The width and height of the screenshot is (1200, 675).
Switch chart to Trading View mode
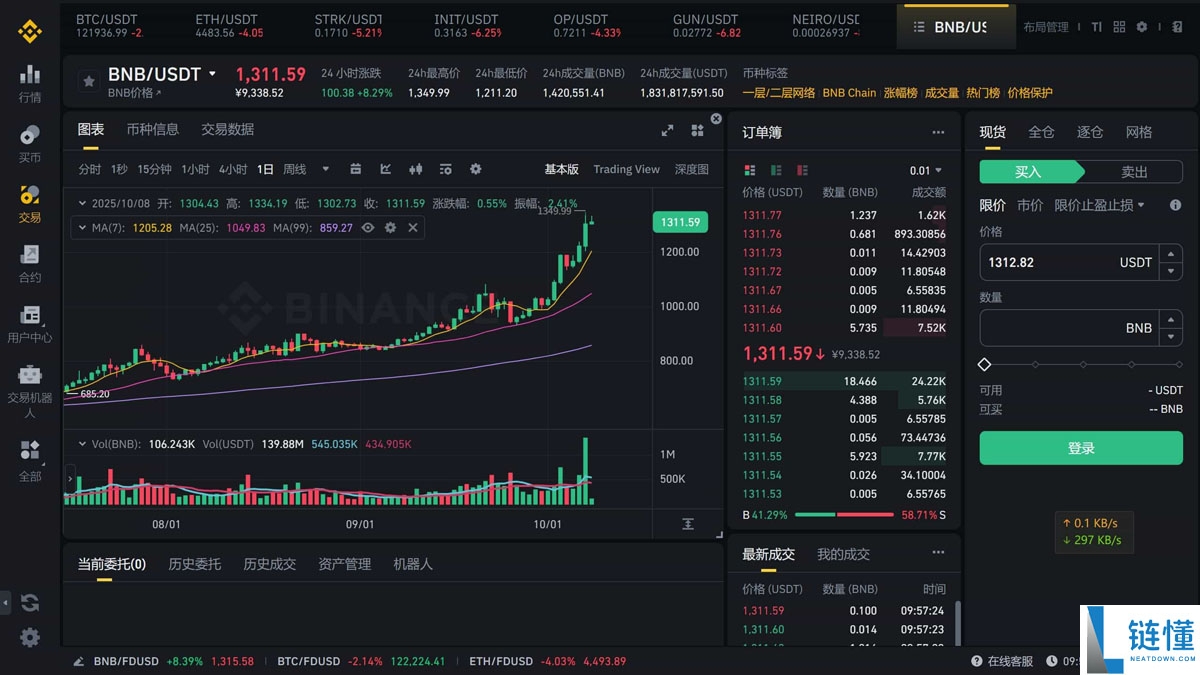pyautogui.click(x=627, y=169)
